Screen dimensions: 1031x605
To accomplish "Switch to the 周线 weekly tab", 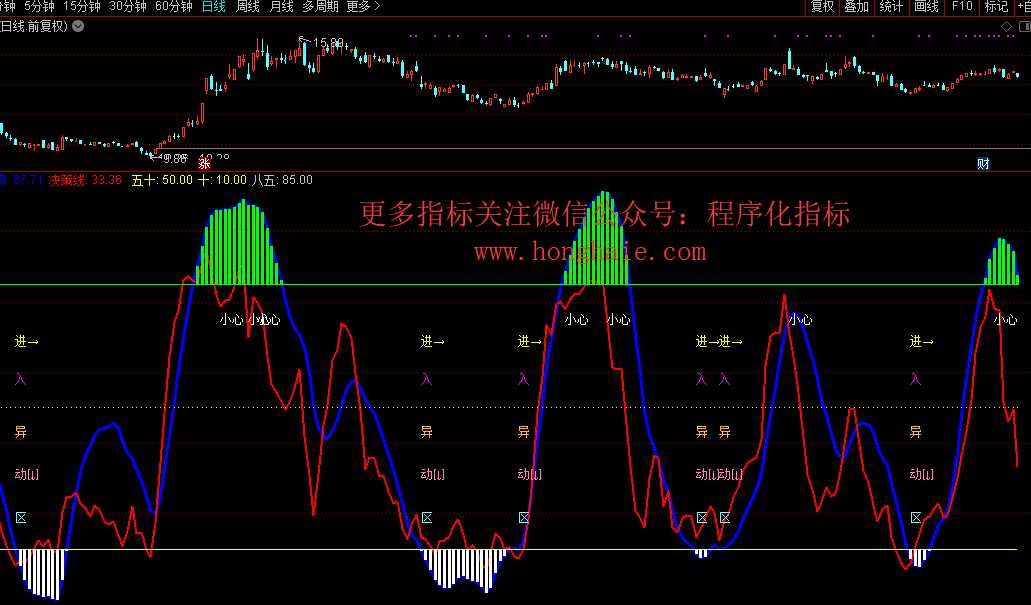I will pyautogui.click(x=247, y=7).
